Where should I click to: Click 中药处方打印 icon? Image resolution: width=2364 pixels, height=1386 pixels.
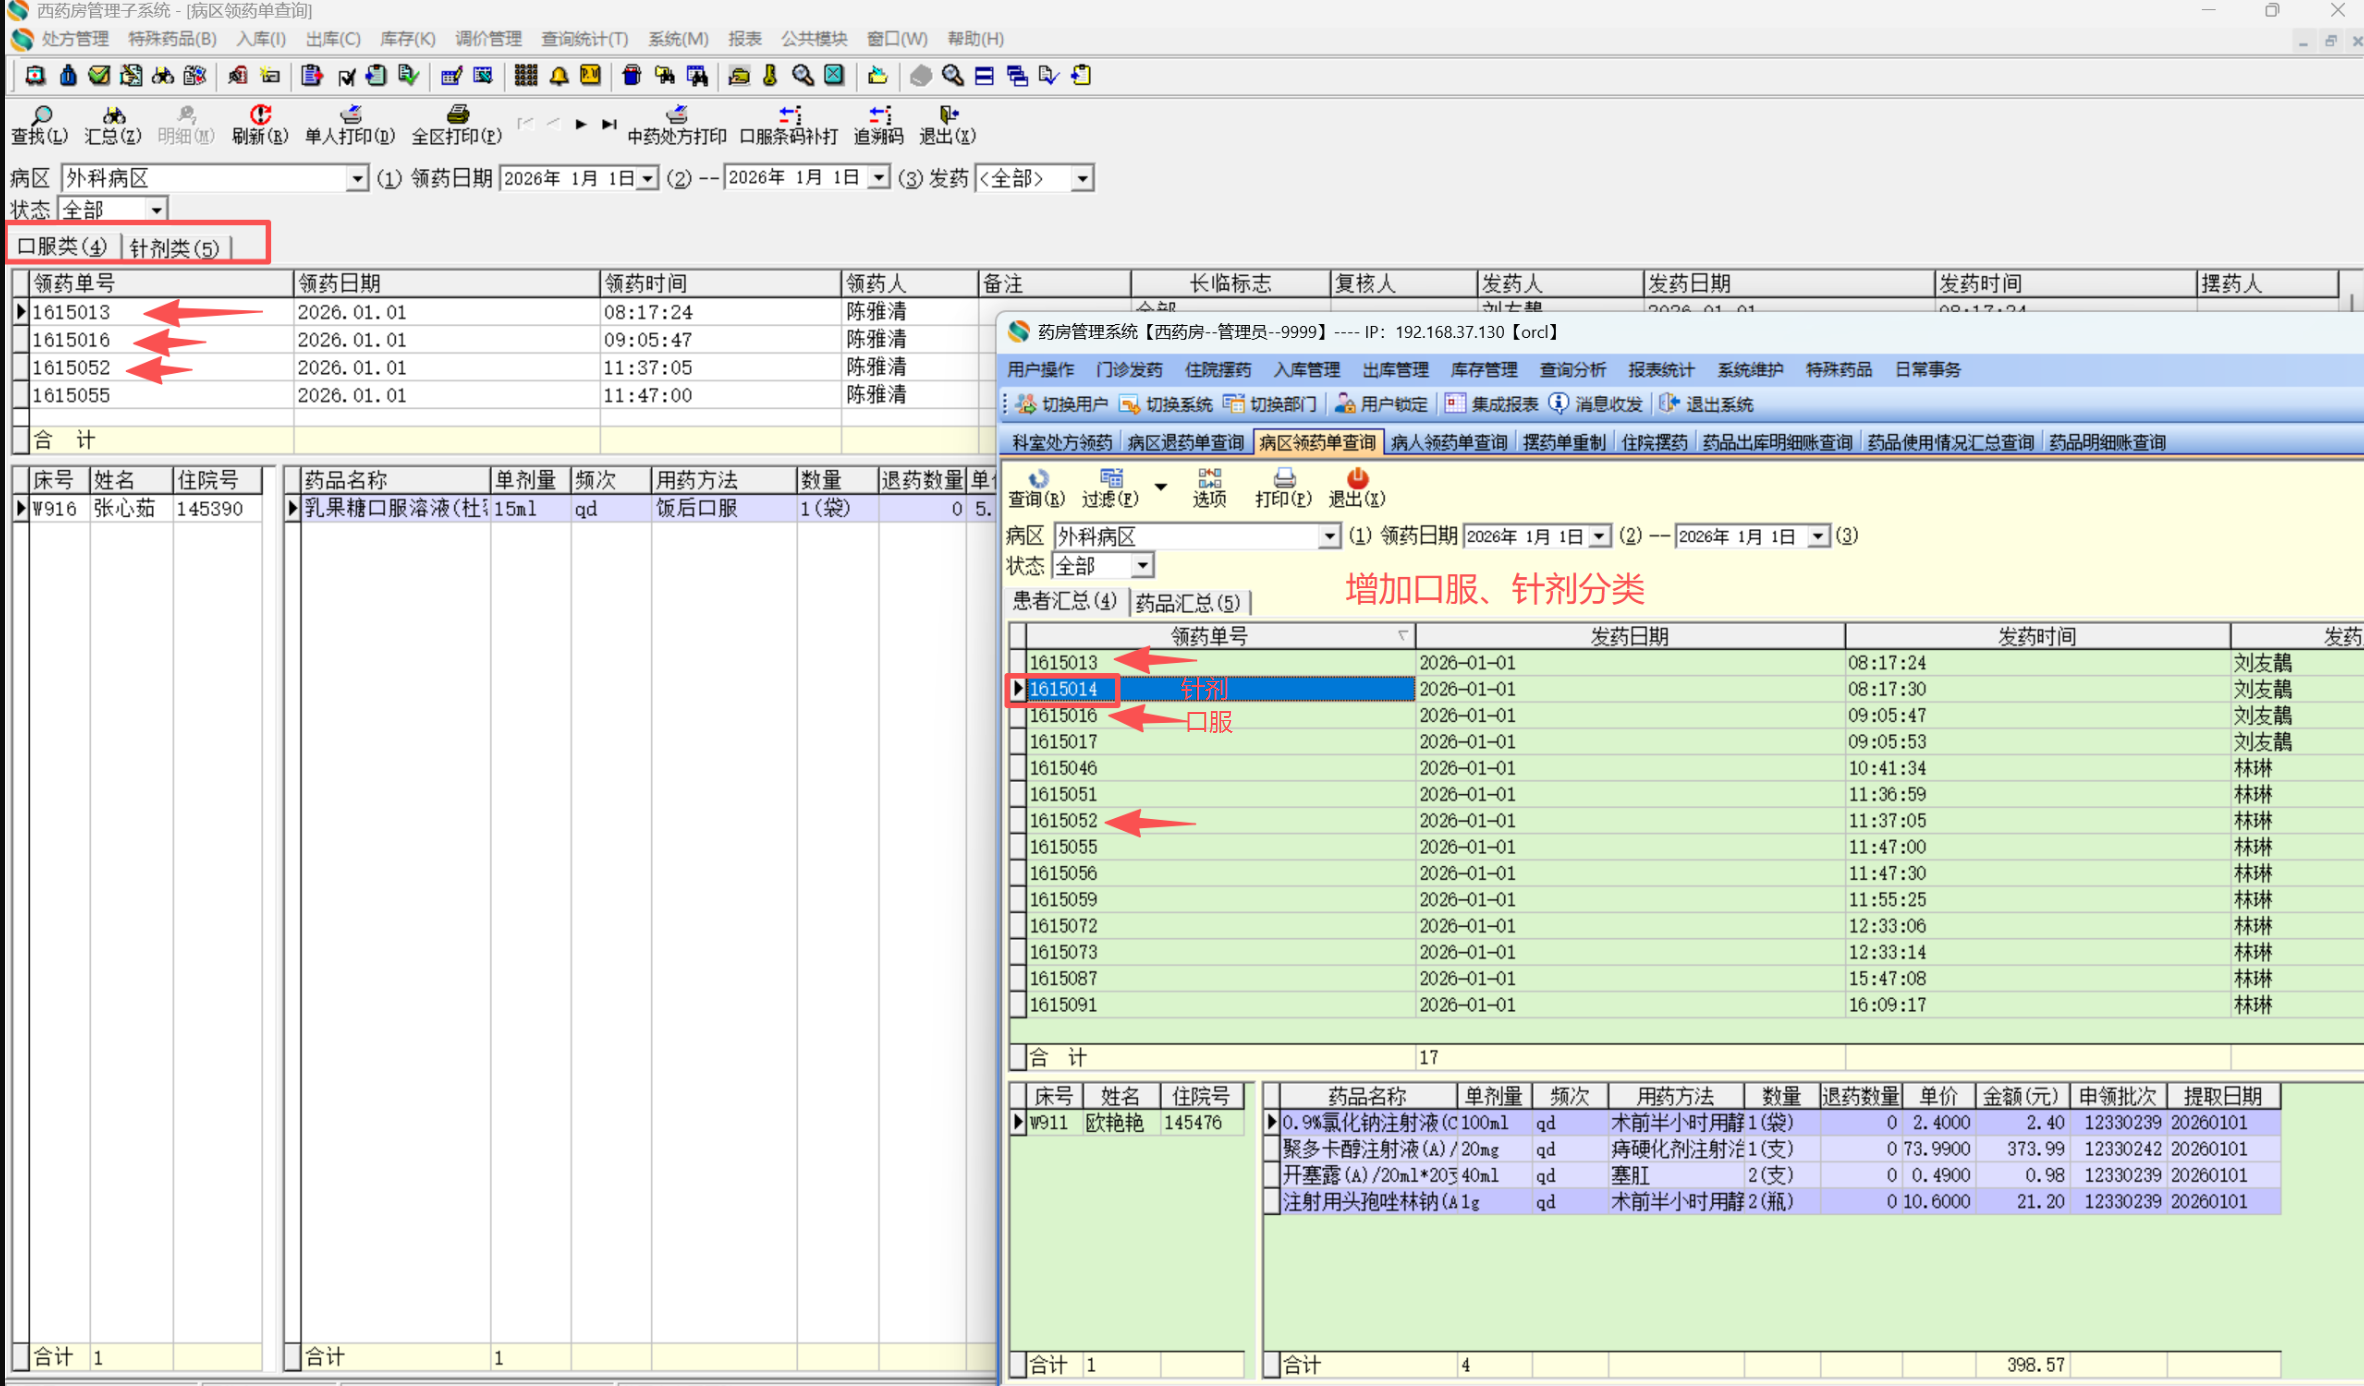pos(677,116)
